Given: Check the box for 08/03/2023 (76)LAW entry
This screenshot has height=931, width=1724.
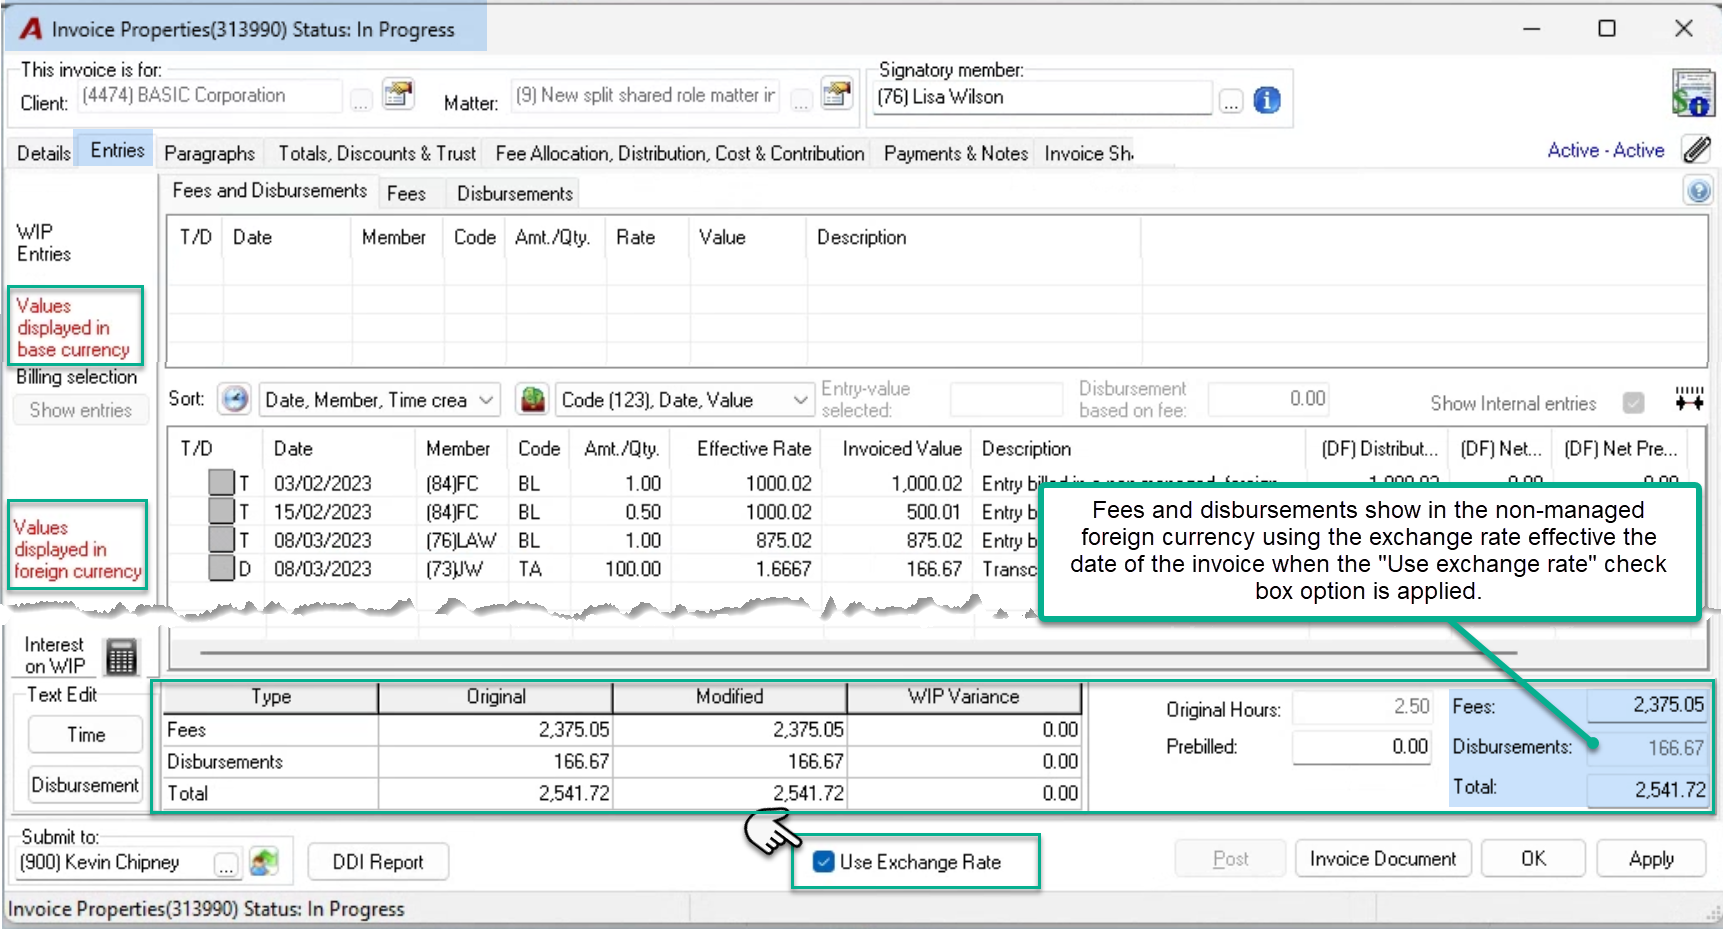Looking at the screenshot, I should [221, 539].
